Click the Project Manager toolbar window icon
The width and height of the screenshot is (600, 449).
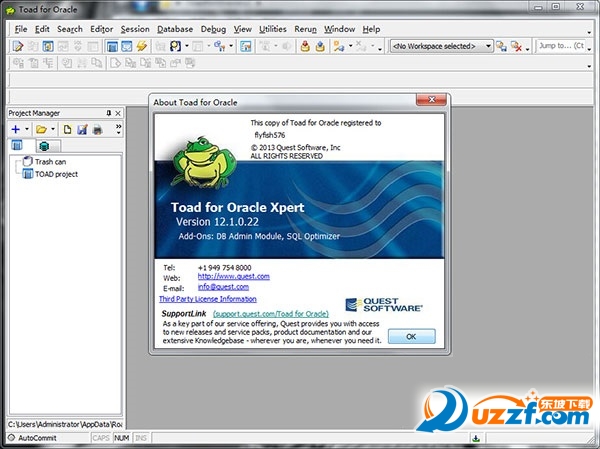point(112,46)
